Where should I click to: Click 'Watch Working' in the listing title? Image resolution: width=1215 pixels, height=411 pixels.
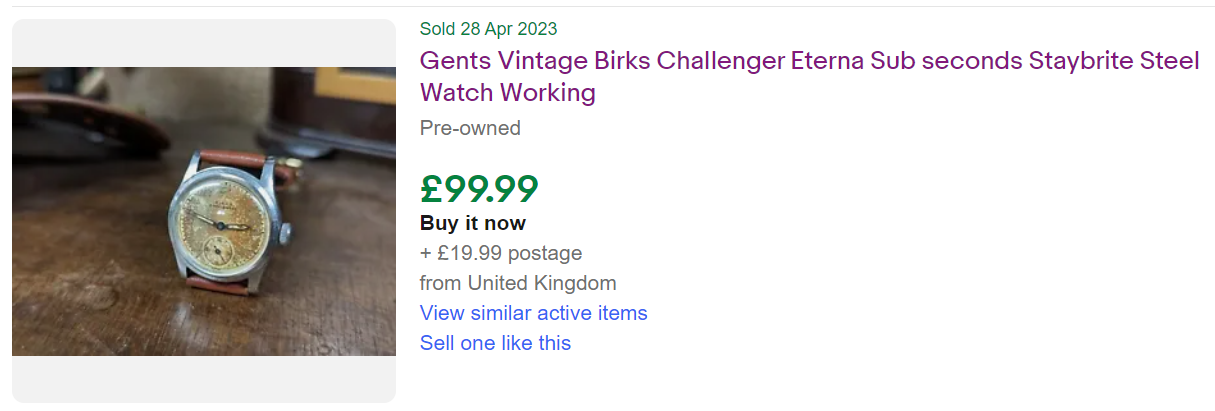pyautogui.click(x=507, y=93)
